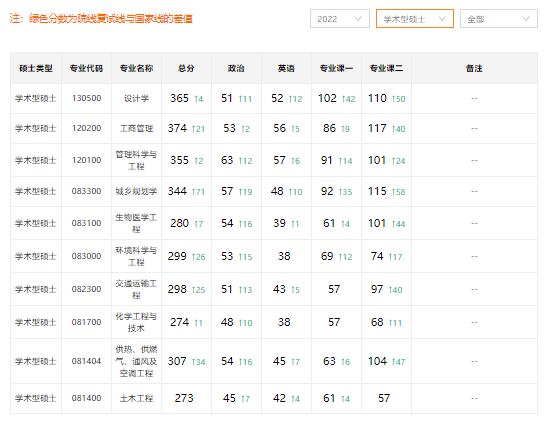
Task: Click the 政治 column header
Action: [236, 68]
